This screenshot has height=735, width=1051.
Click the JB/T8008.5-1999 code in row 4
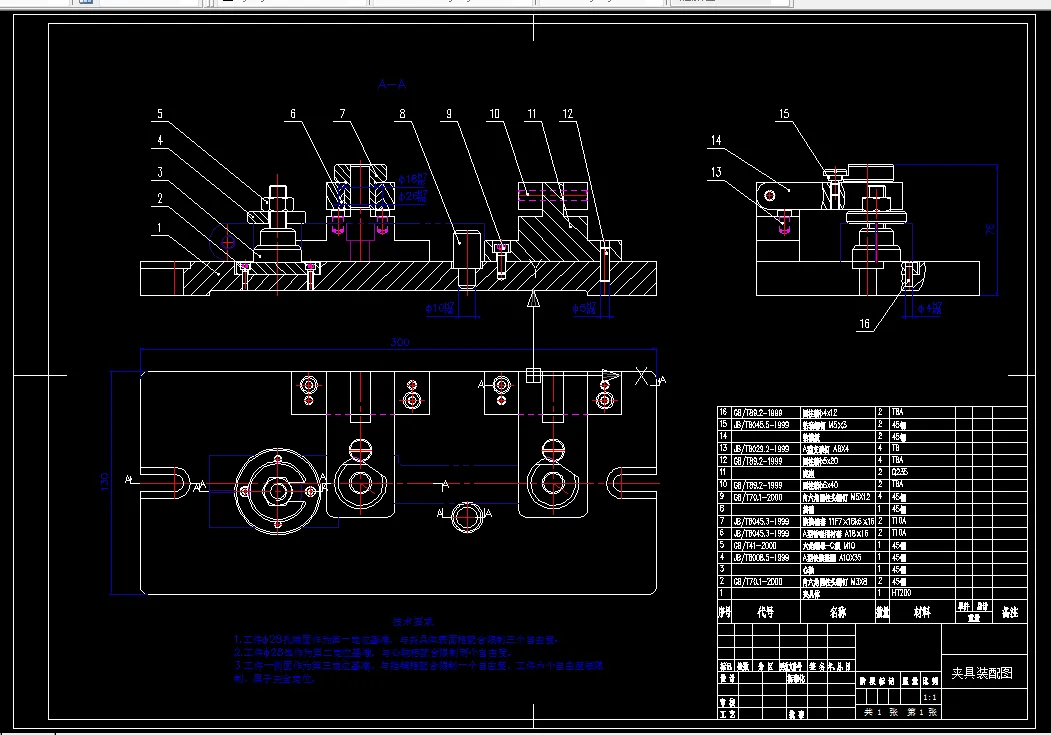tap(761, 557)
